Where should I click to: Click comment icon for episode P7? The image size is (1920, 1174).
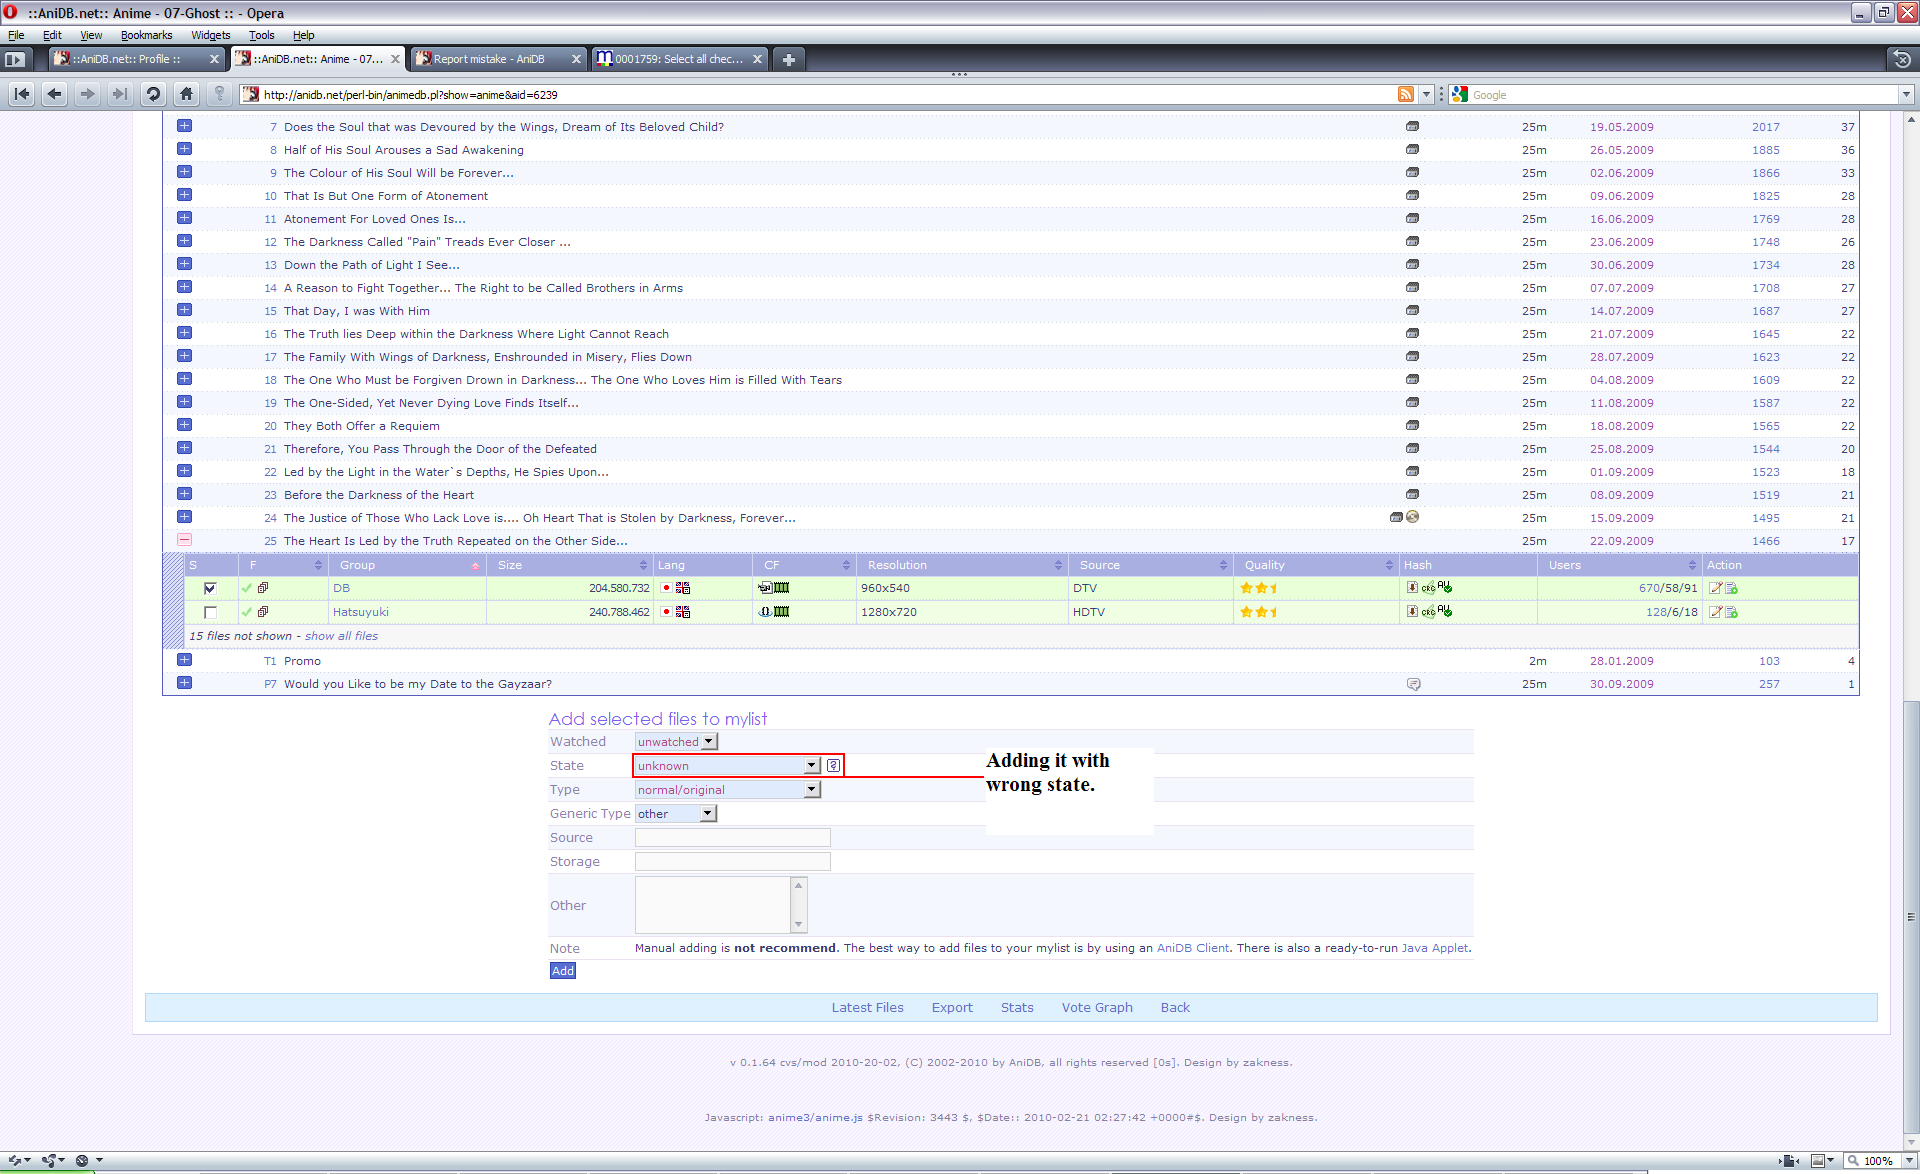(x=1413, y=684)
